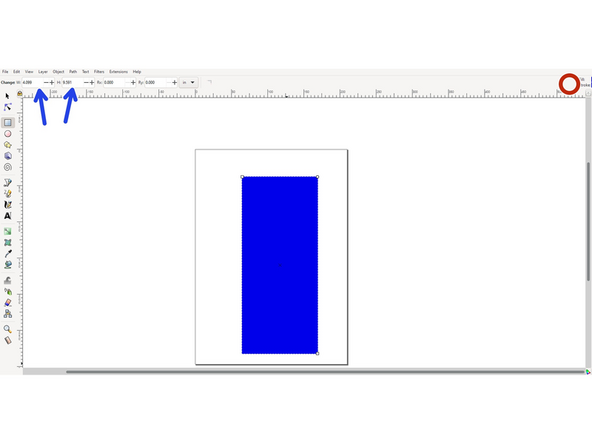
Task: Click the vertical canvas scrollbar
Action: (x=588, y=222)
